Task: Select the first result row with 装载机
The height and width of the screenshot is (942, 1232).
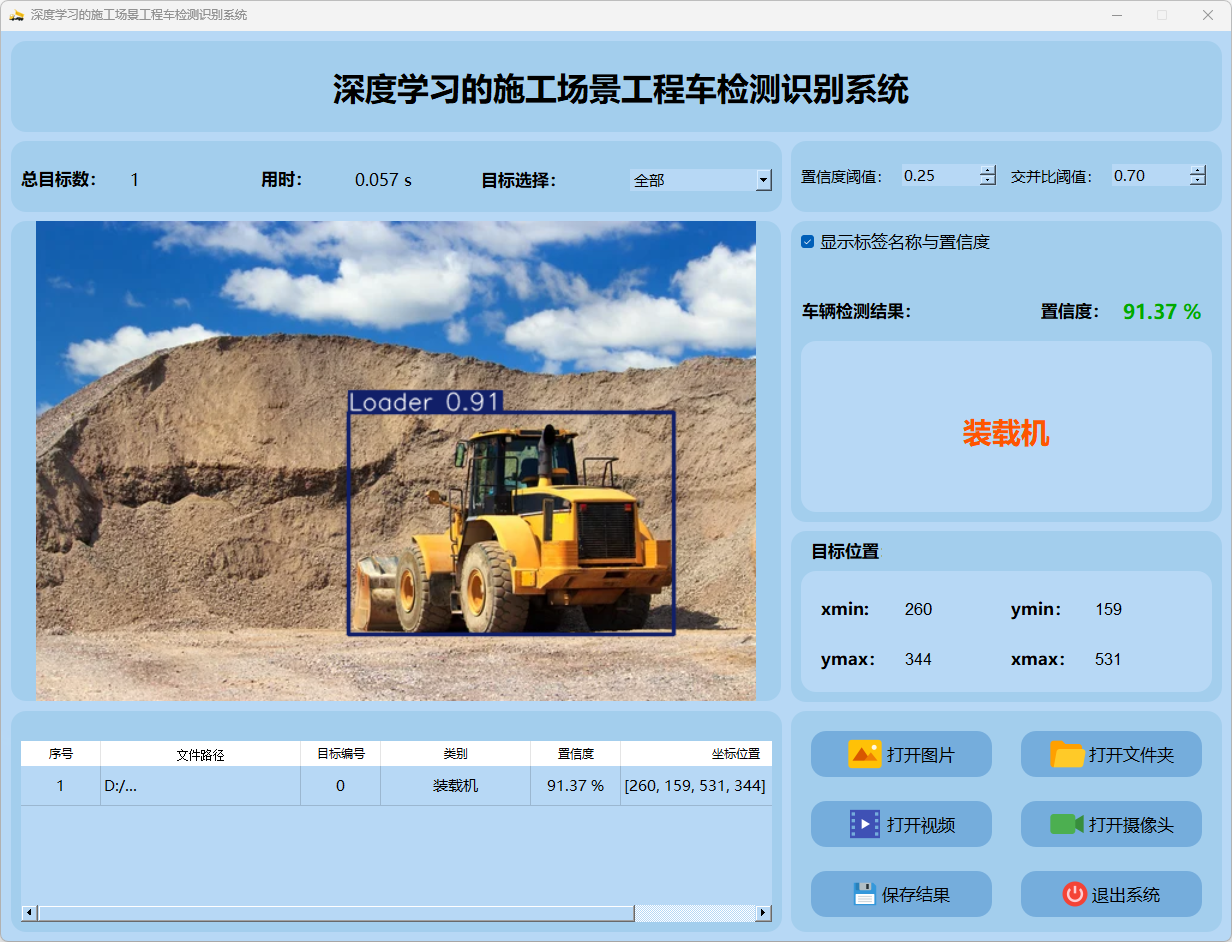Action: [455, 786]
